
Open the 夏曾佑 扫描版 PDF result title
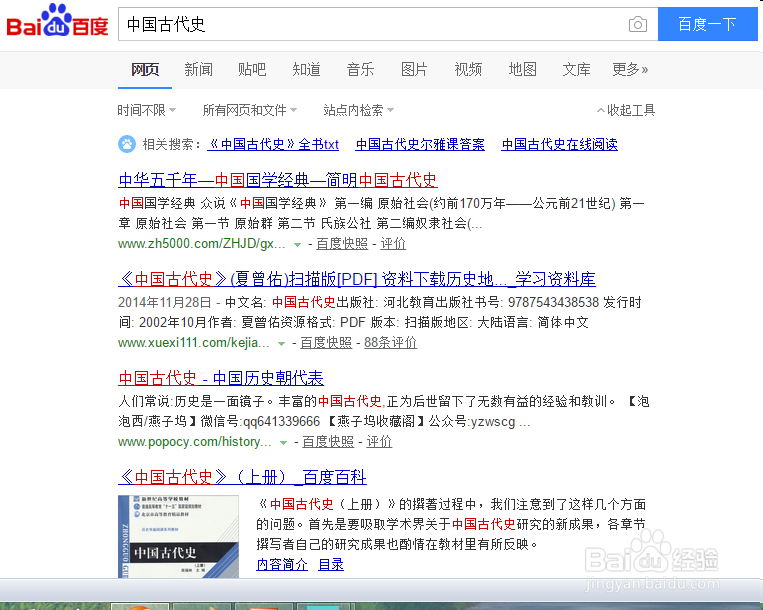point(357,279)
